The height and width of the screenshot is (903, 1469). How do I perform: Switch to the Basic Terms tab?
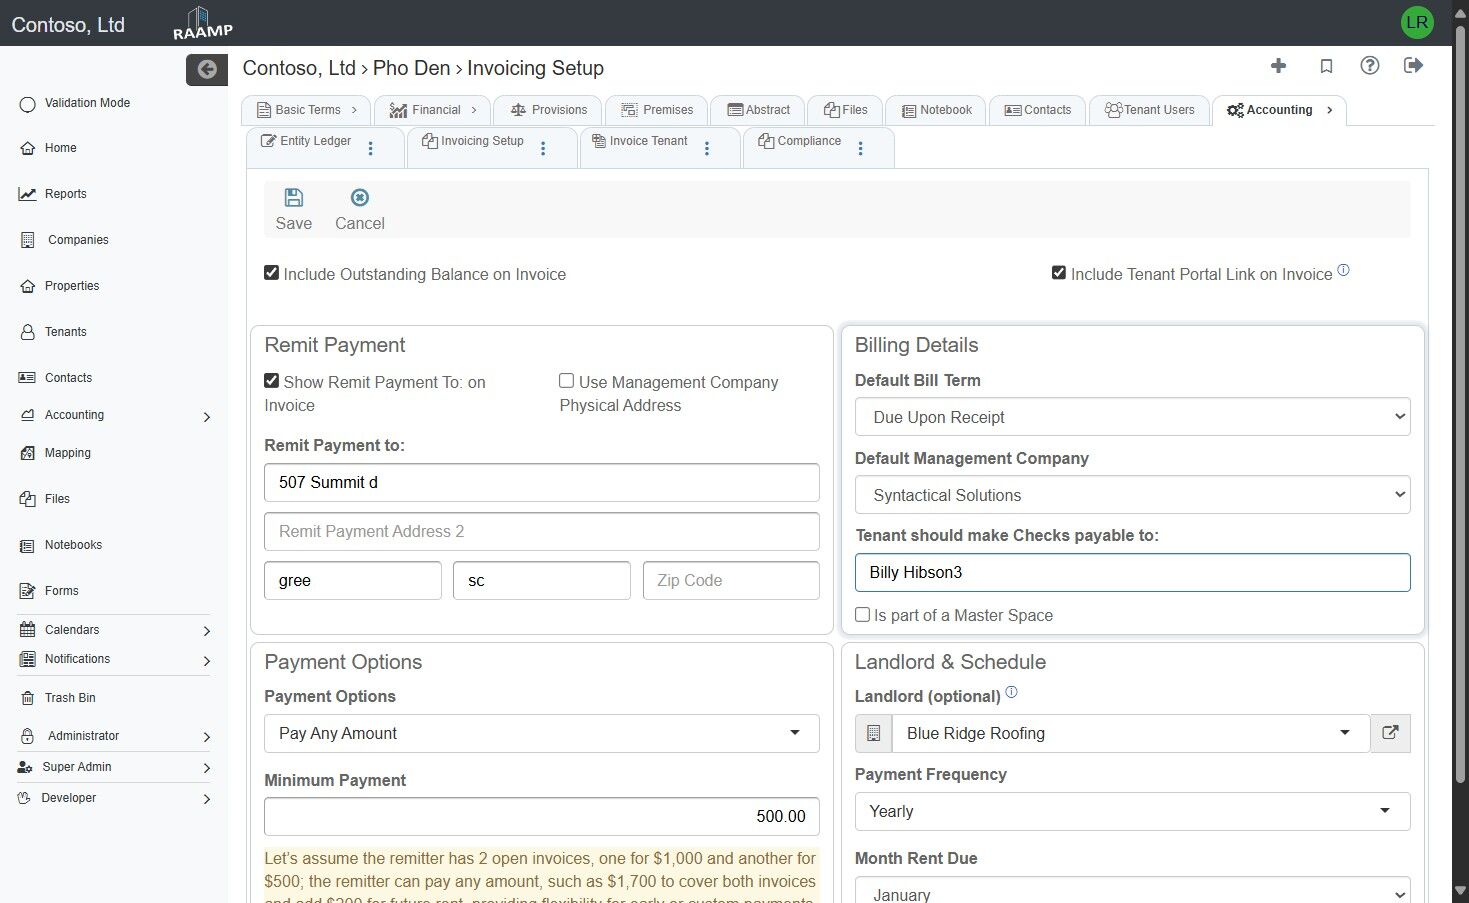(x=306, y=110)
